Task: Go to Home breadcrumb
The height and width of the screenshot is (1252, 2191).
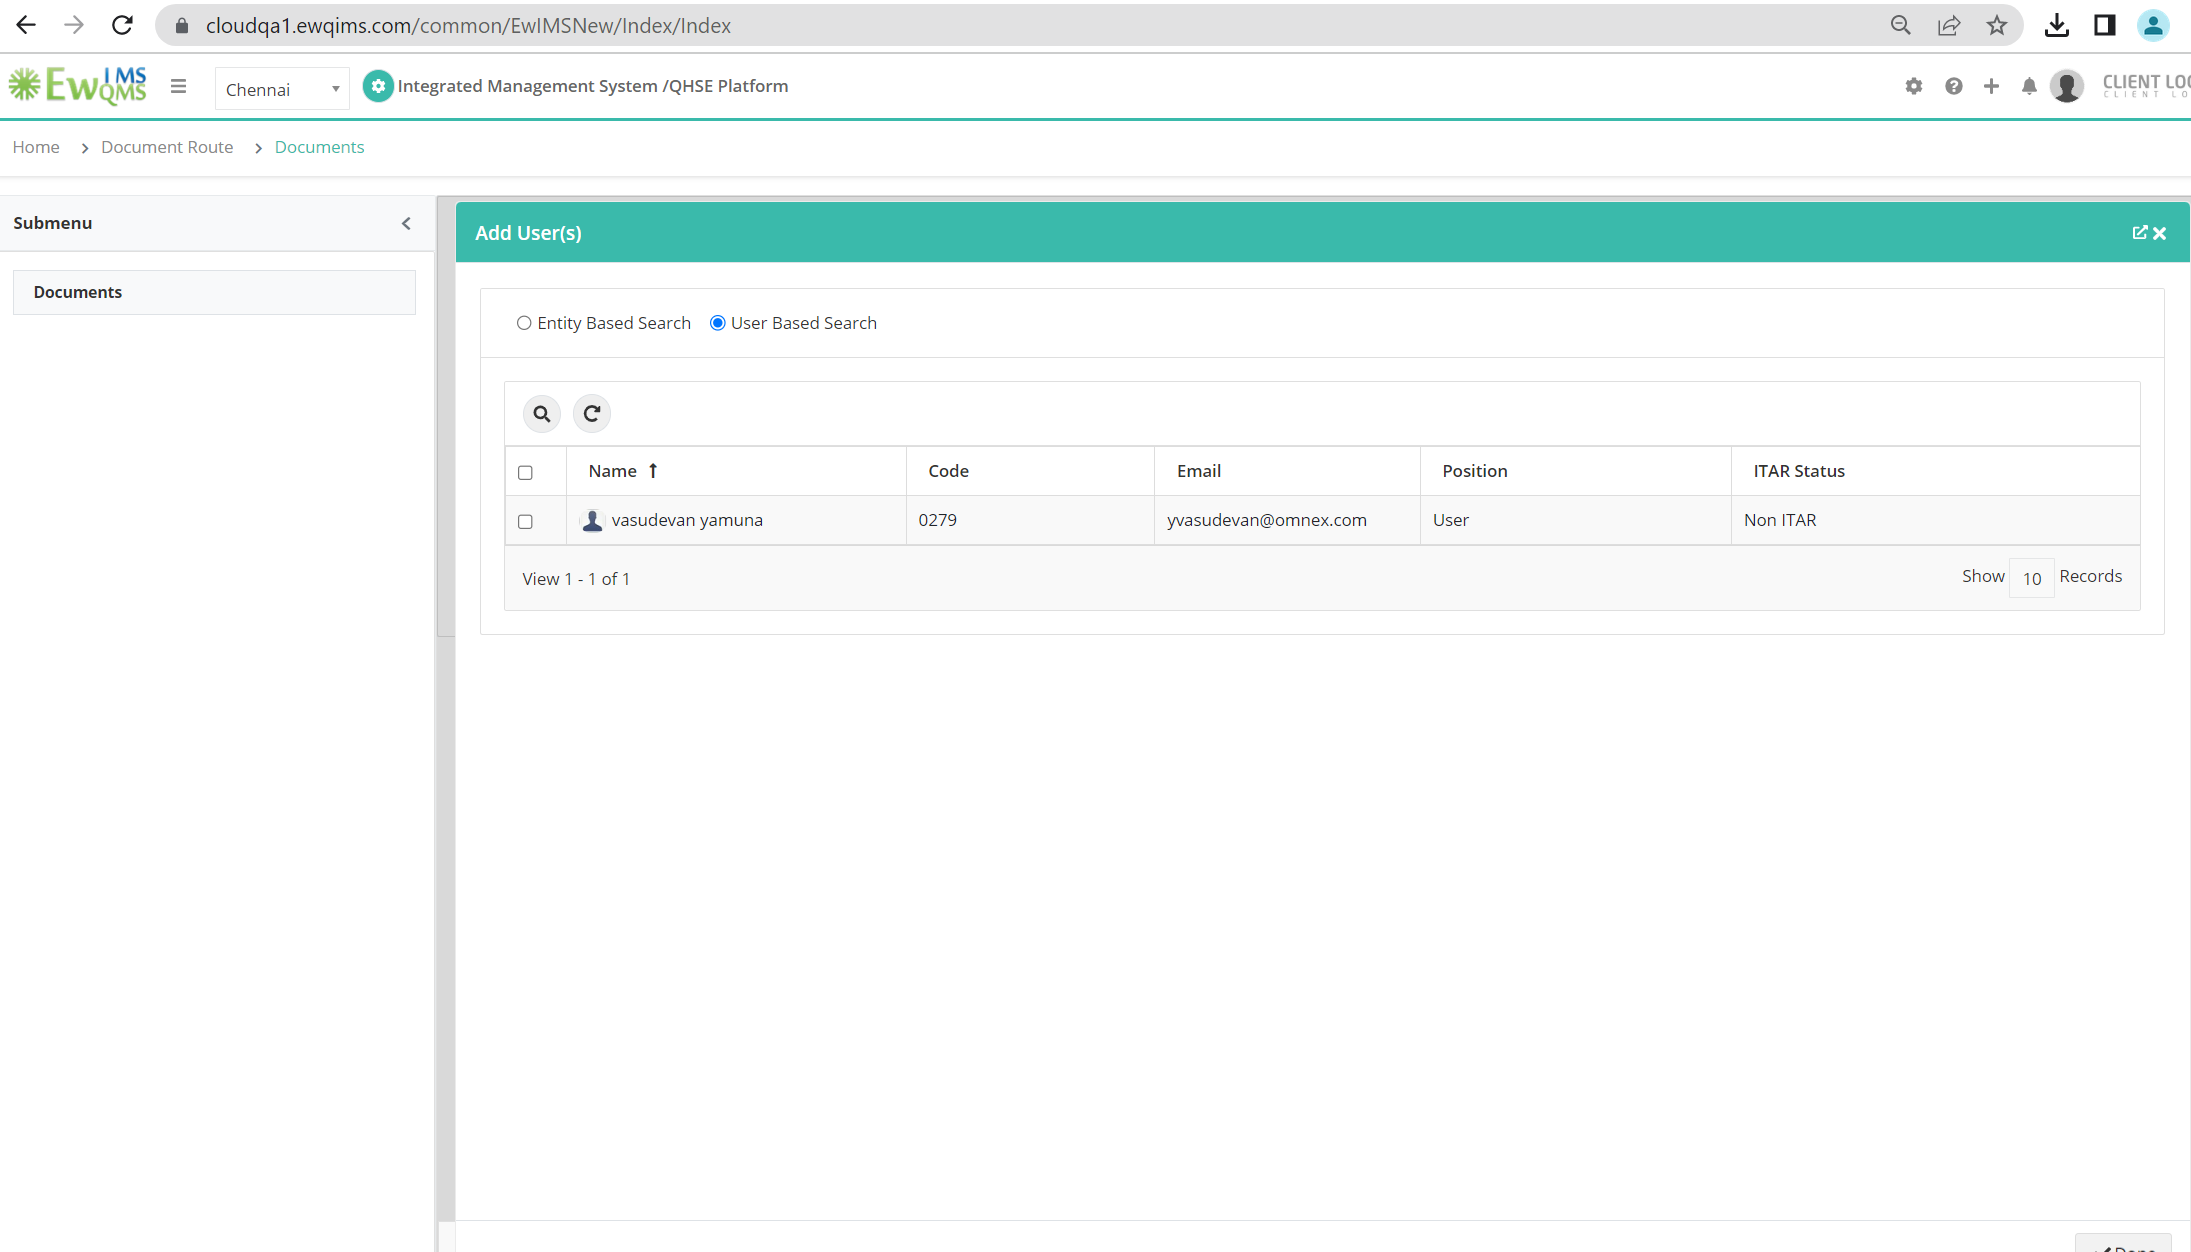Action: [x=36, y=147]
